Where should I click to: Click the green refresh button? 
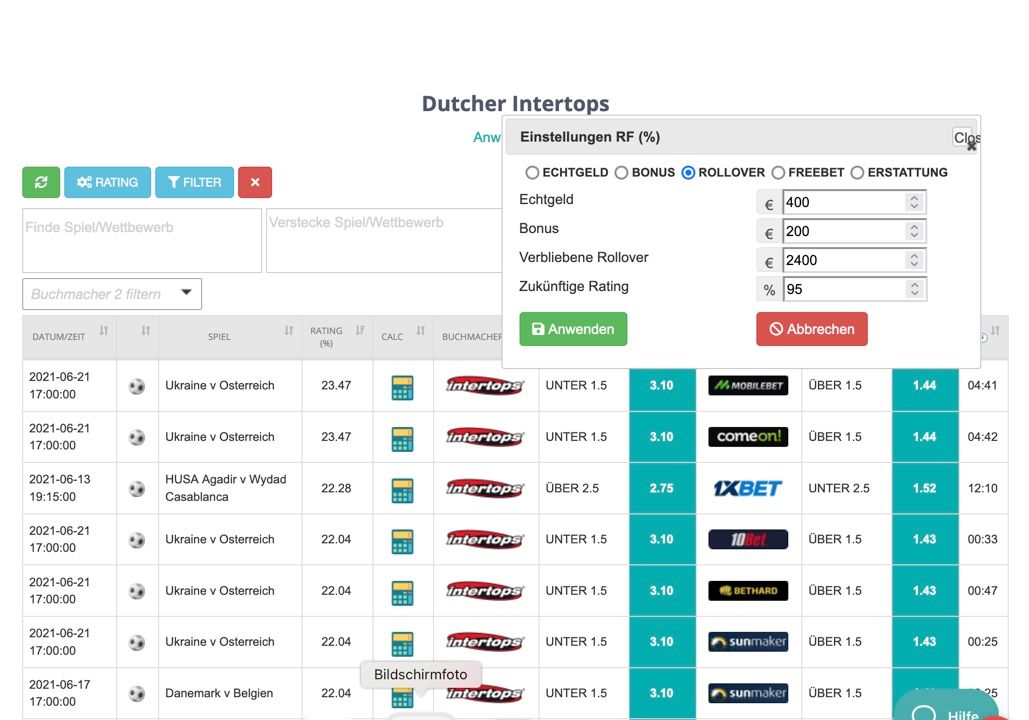coord(41,182)
